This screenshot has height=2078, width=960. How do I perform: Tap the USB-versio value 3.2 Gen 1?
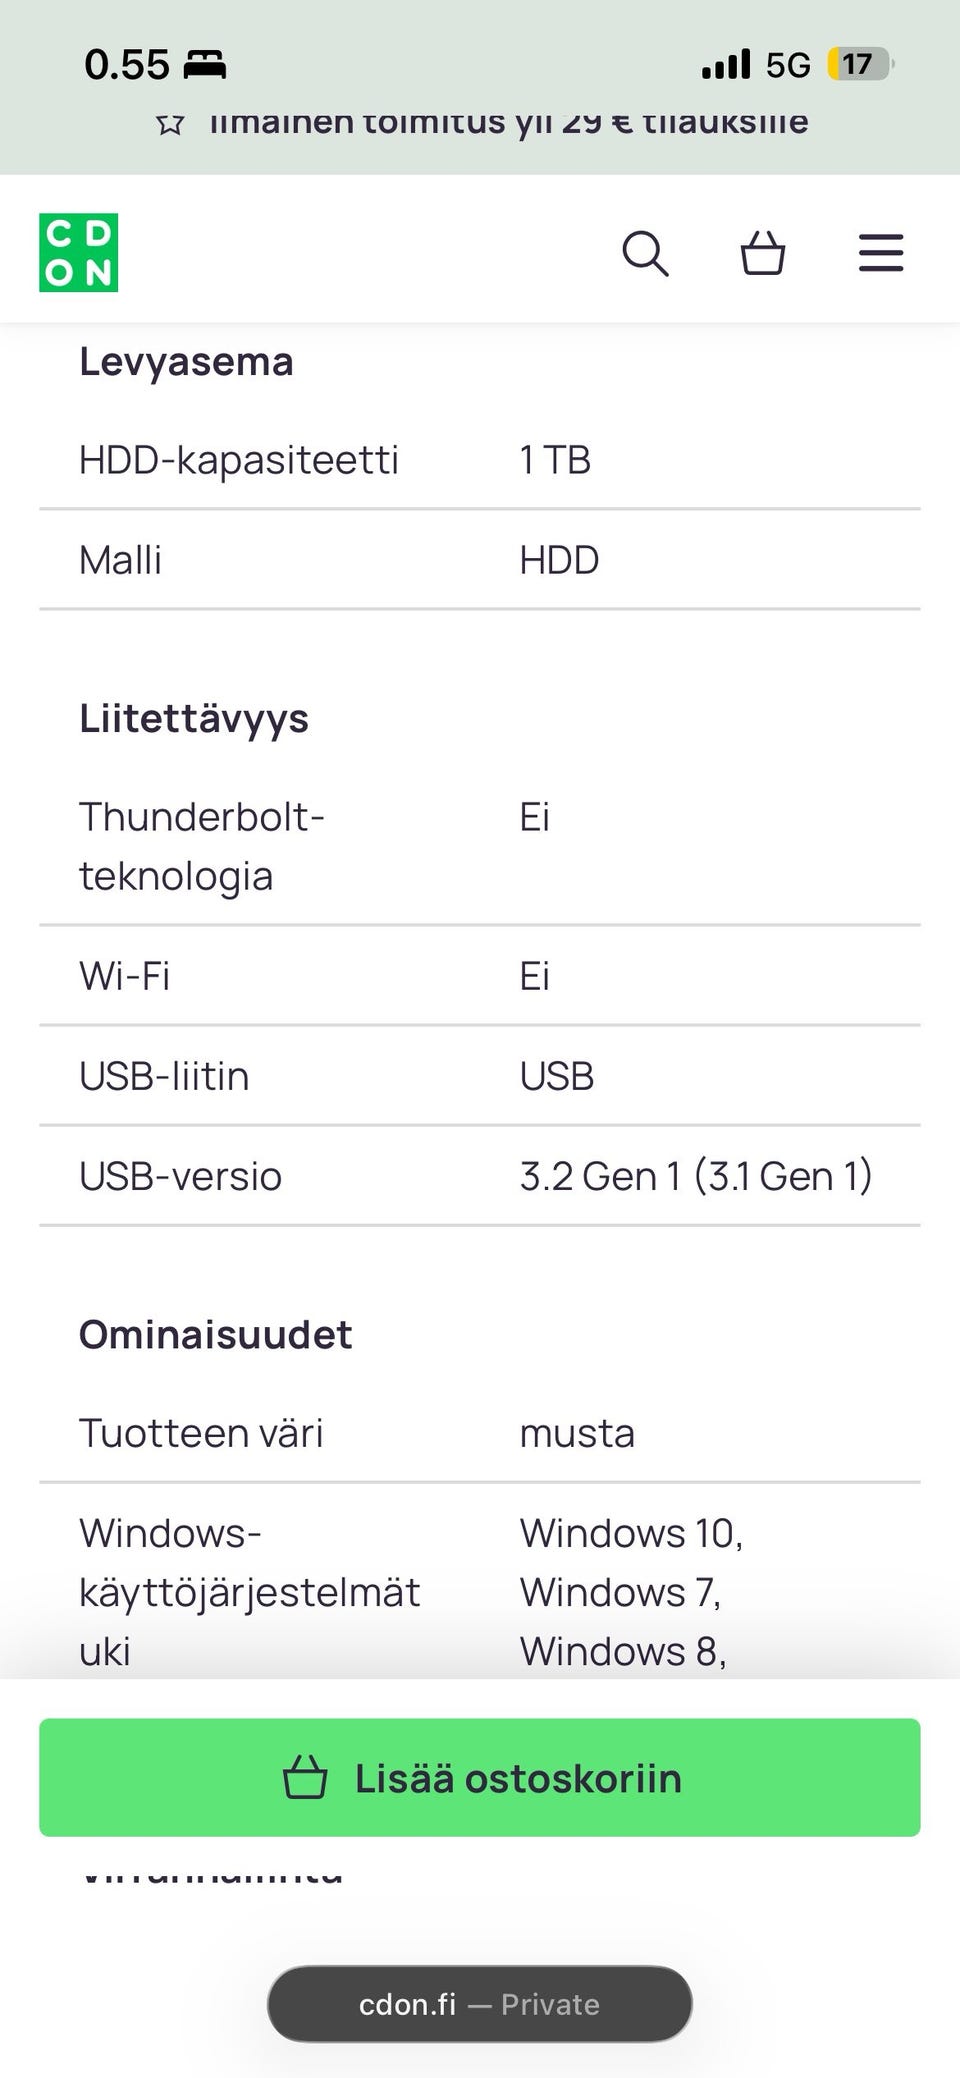click(x=696, y=1176)
